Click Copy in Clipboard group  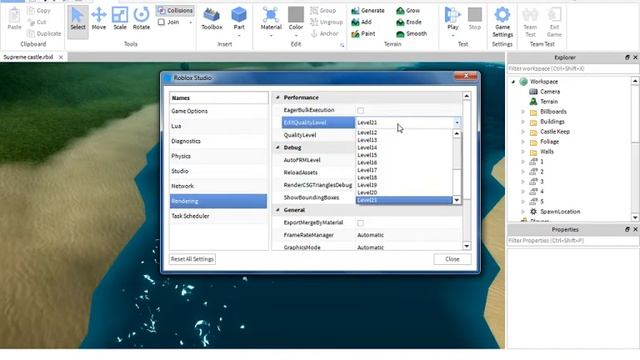click(39, 11)
